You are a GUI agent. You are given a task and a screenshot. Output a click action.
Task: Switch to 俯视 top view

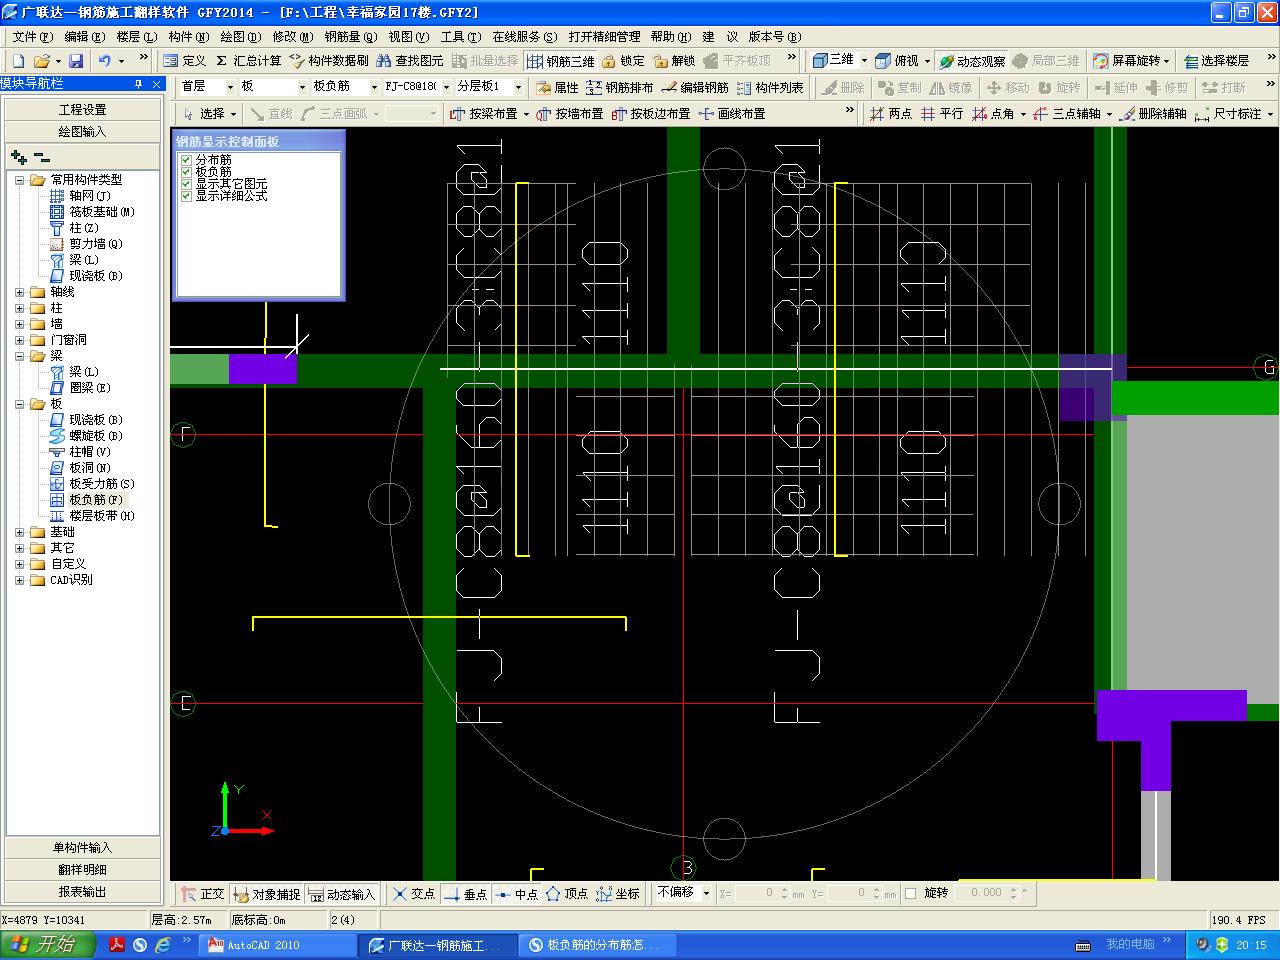tap(897, 61)
